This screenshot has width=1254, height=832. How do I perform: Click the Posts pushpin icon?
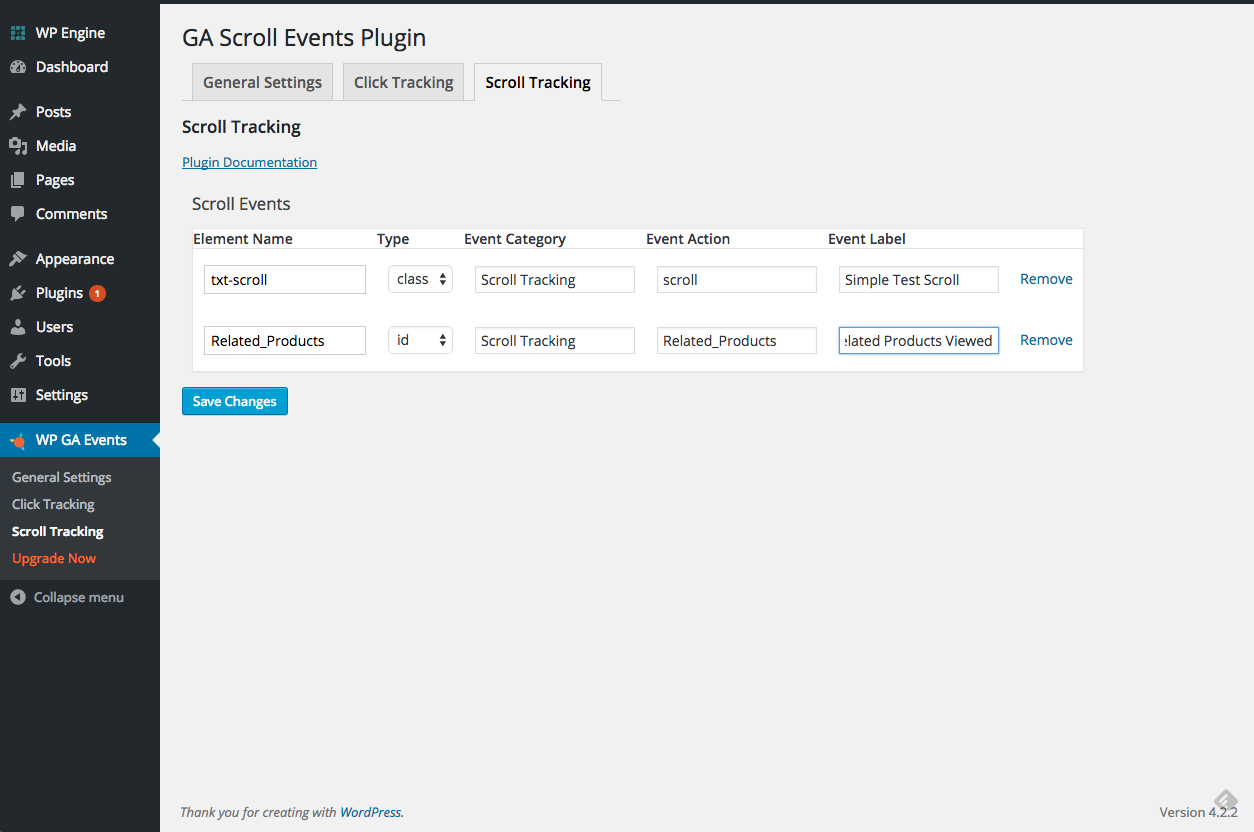click(18, 112)
